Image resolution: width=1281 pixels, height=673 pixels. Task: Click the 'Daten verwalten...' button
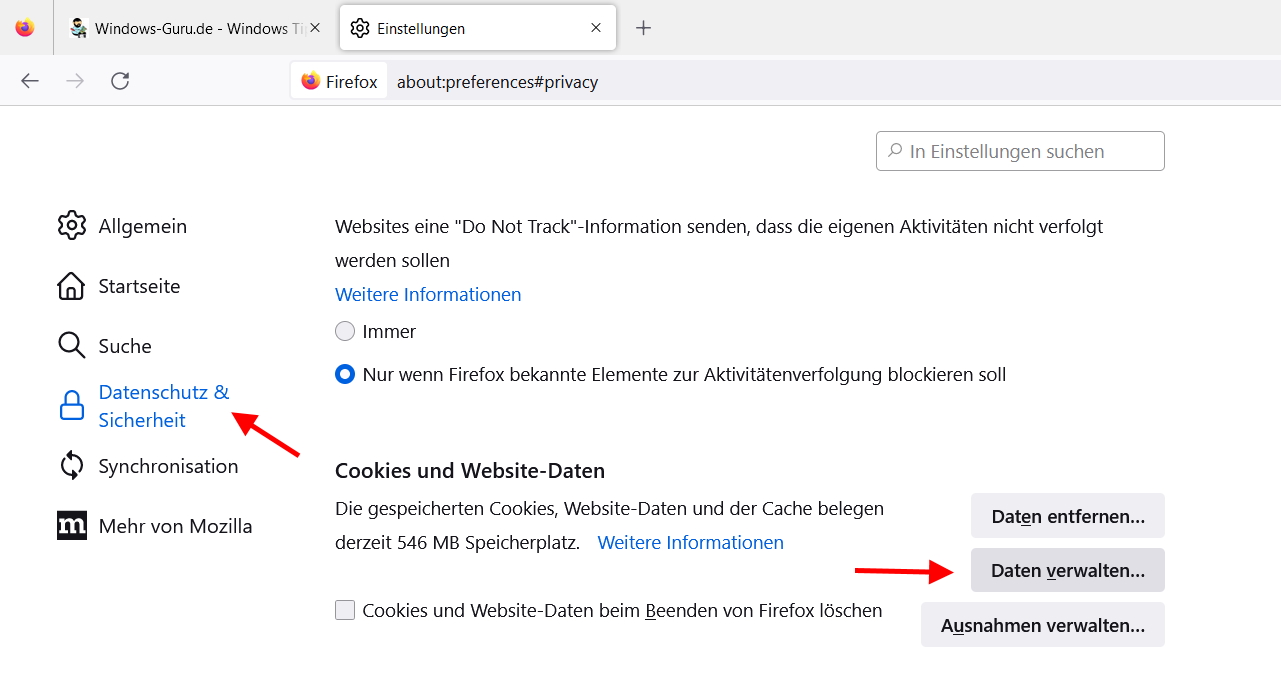pyautogui.click(x=1067, y=569)
